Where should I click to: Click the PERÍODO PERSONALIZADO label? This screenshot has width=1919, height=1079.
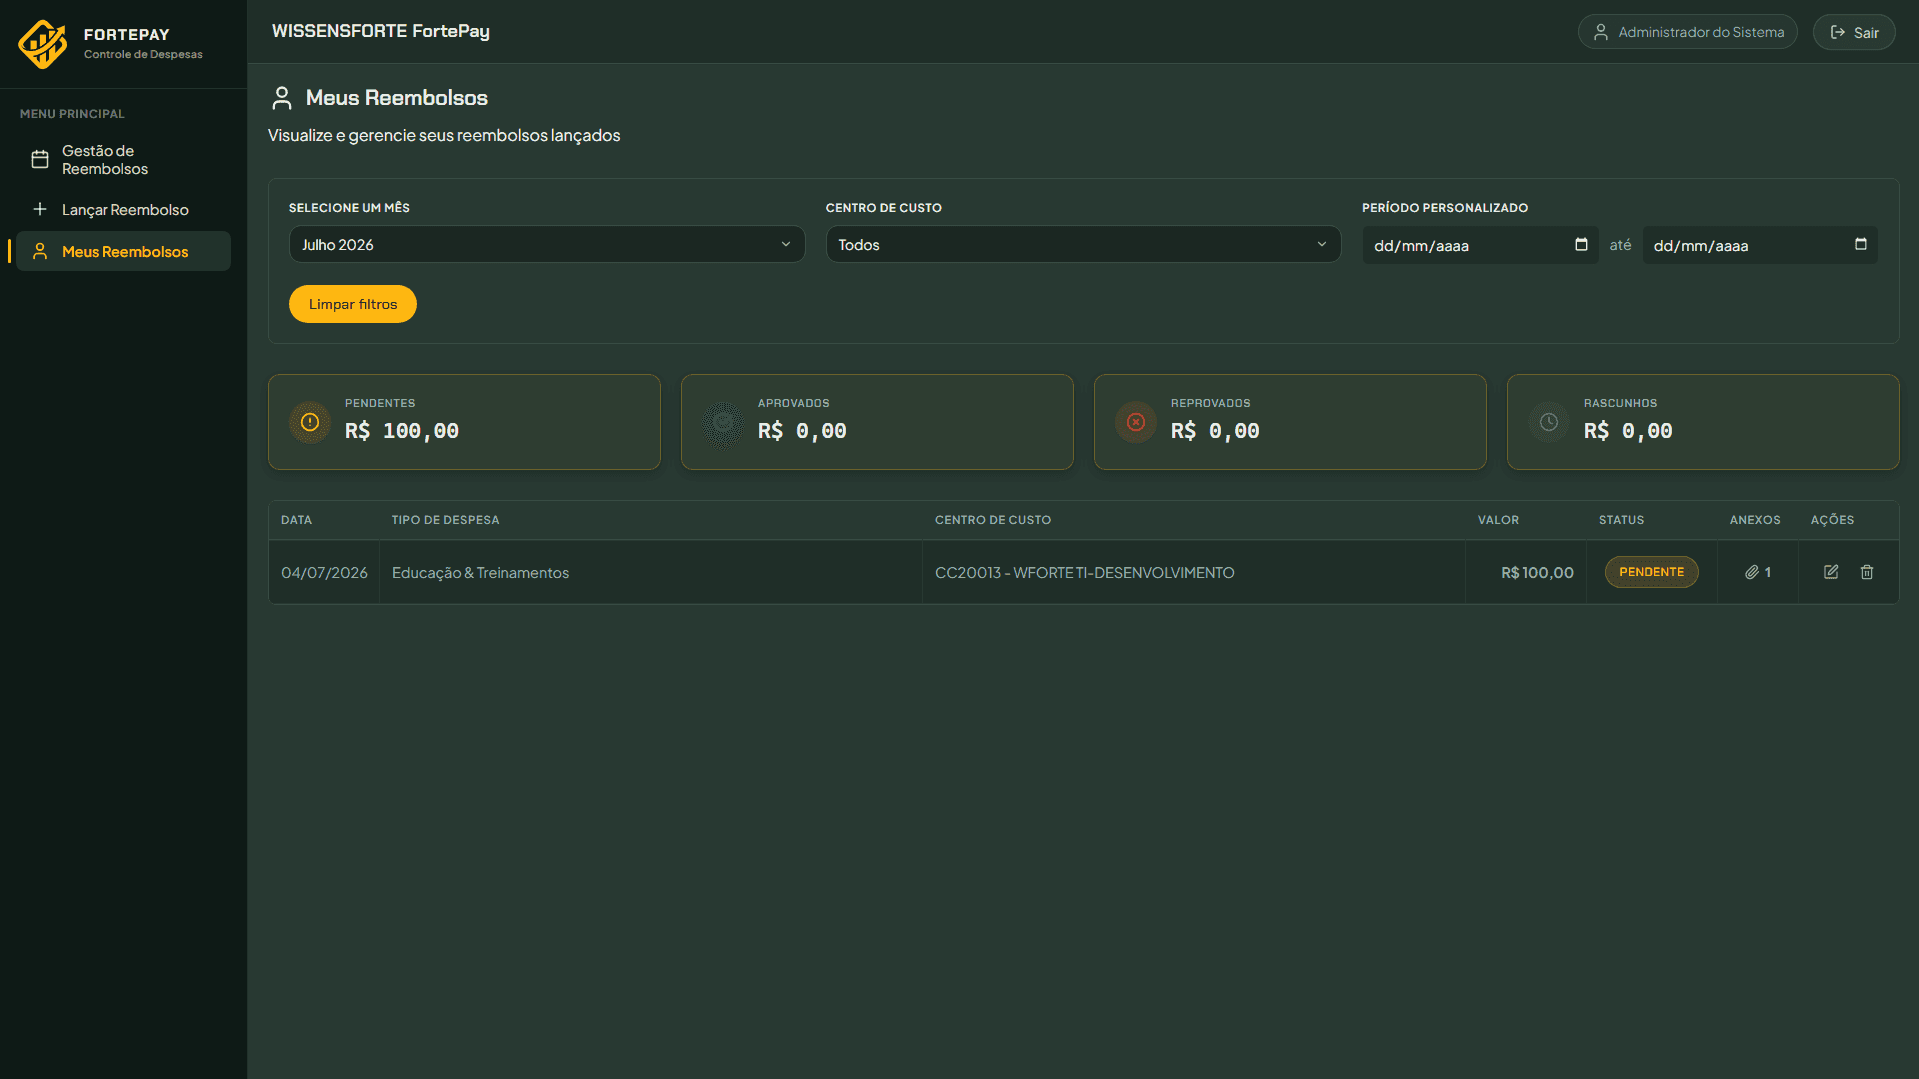point(1444,208)
